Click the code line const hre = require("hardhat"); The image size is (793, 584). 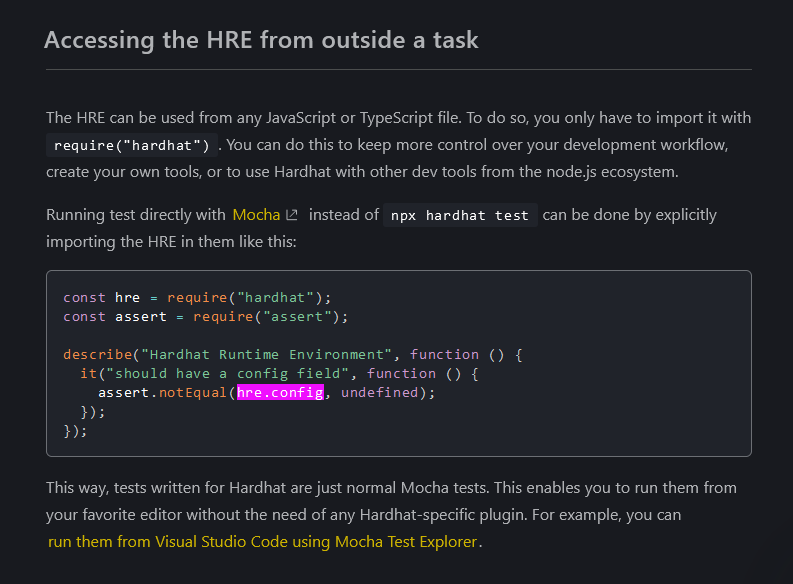point(197,297)
